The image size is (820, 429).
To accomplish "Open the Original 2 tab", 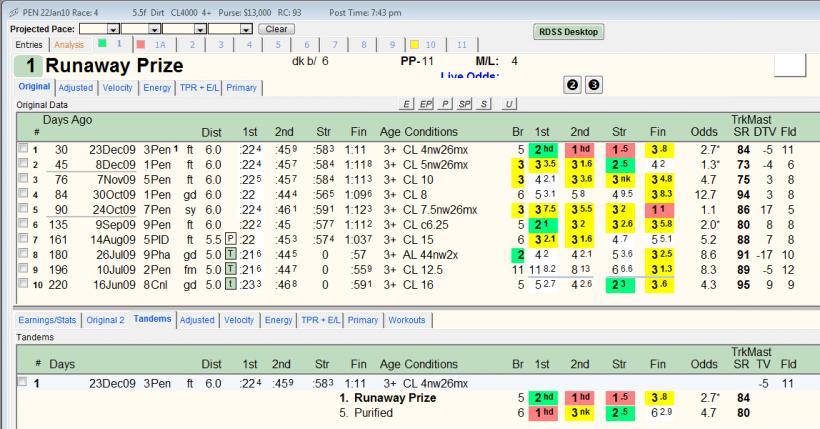I will point(106,320).
